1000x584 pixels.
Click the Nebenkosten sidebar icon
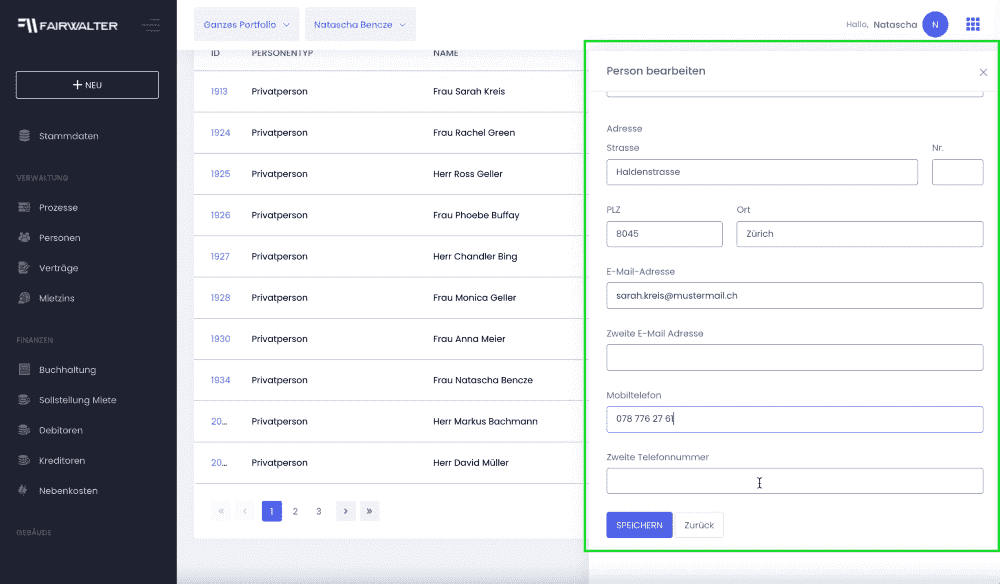pyautogui.click(x=25, y=491)
